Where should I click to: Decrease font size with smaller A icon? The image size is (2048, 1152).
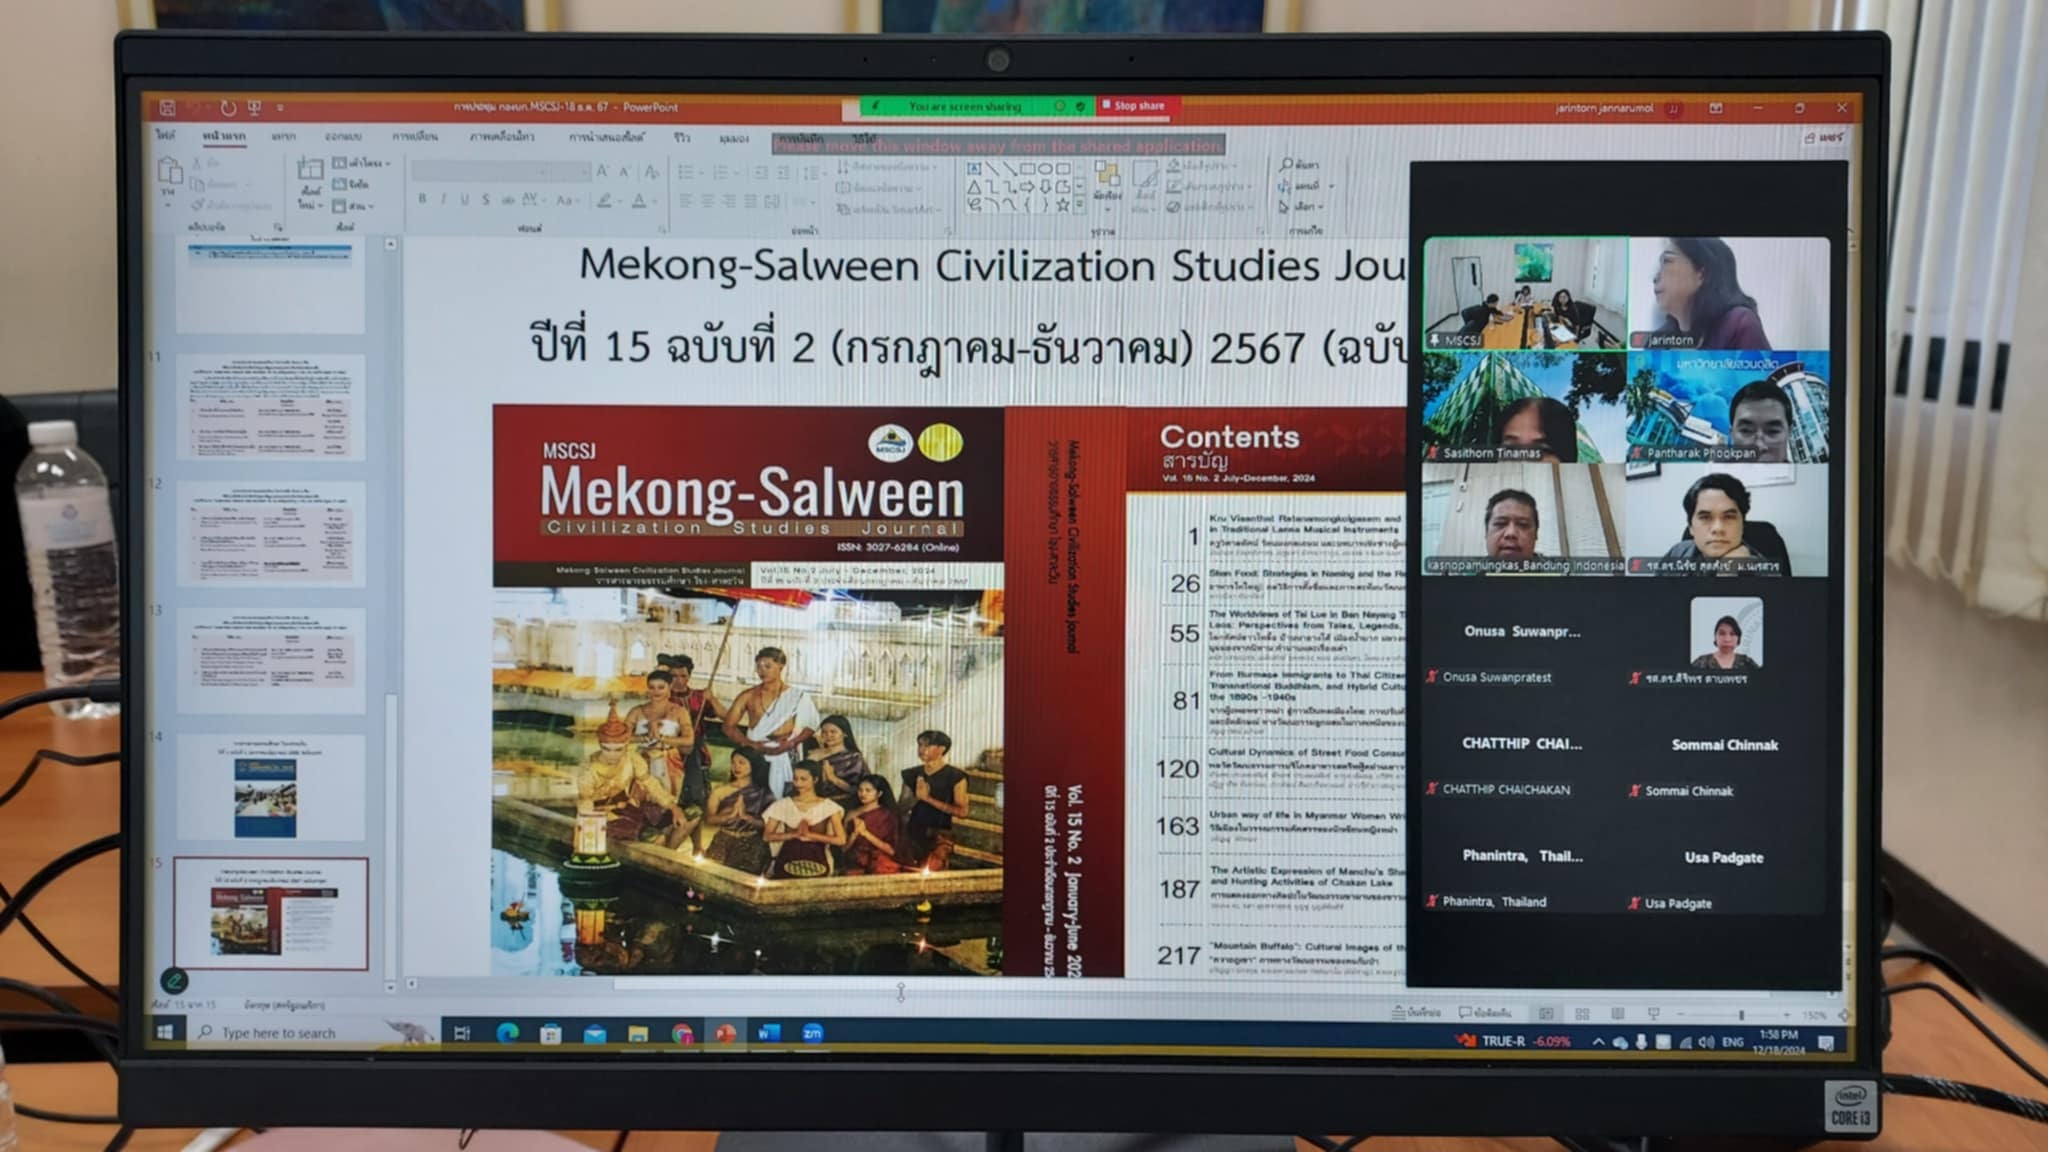[x=625, y=172]
